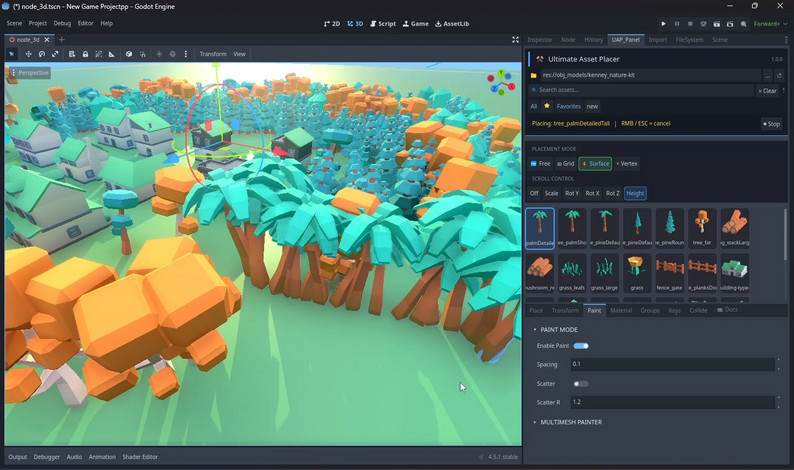Select Vertex placement mode
The image size is (794, 470).
tap(627, 164)
